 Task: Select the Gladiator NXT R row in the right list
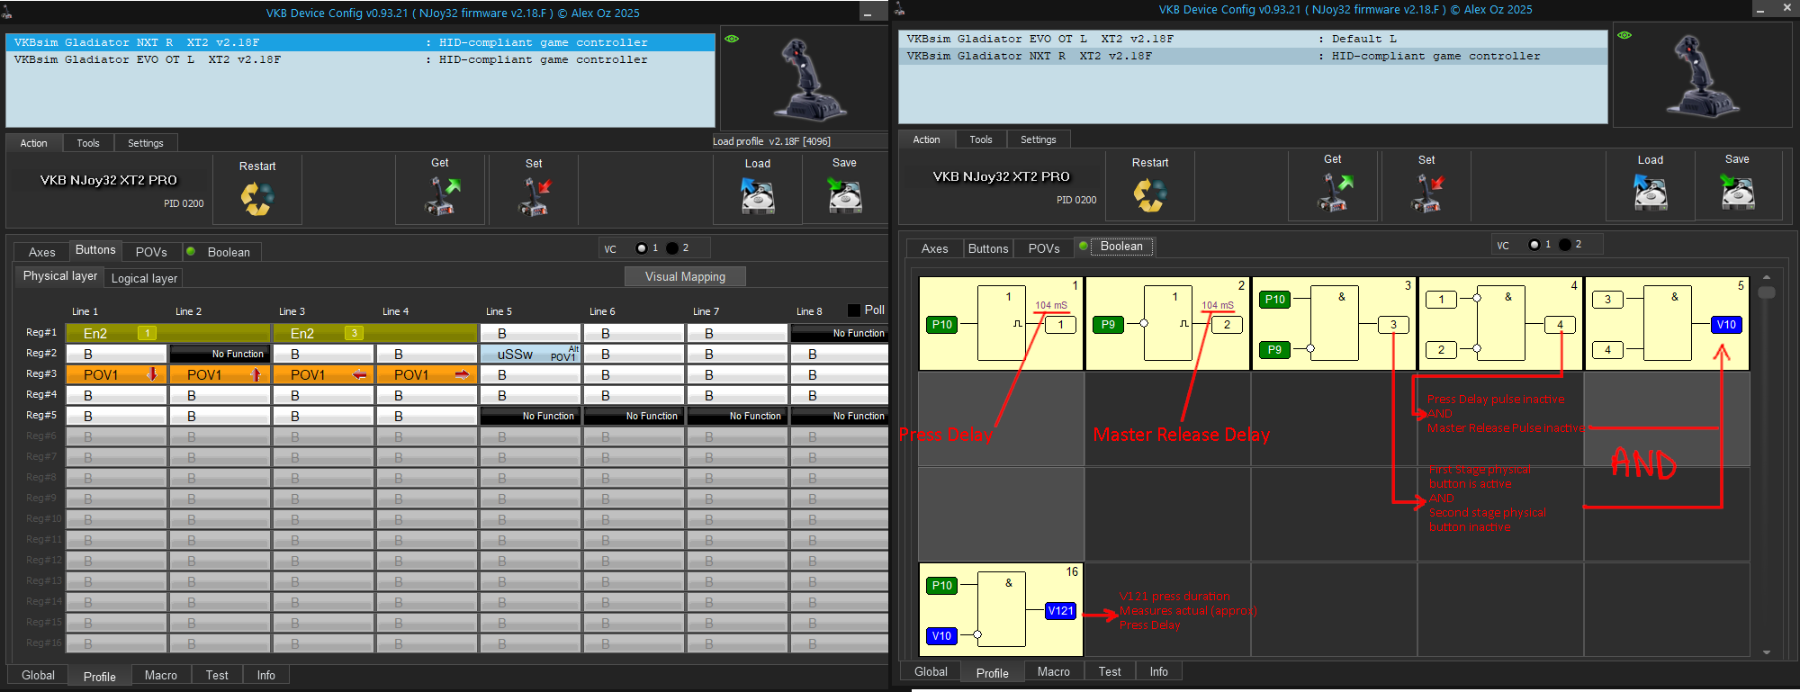pyautogui.click(x=1252, y=56)
